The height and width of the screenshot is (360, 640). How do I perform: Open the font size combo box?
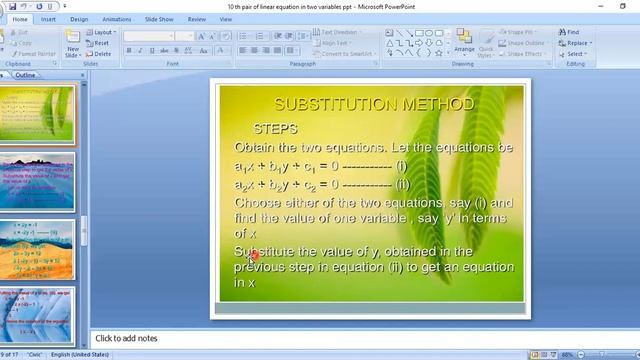[184, 36]
